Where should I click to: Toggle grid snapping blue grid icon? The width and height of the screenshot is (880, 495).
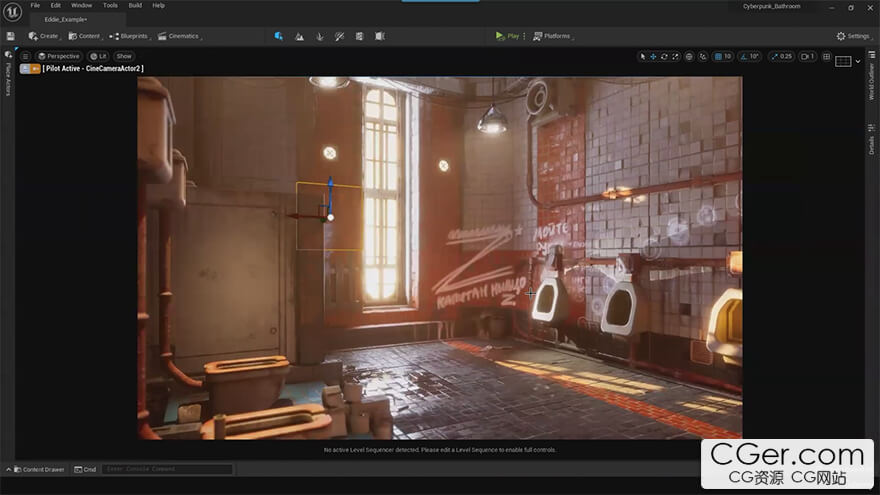pyautogui.click(x=718, y=57)
